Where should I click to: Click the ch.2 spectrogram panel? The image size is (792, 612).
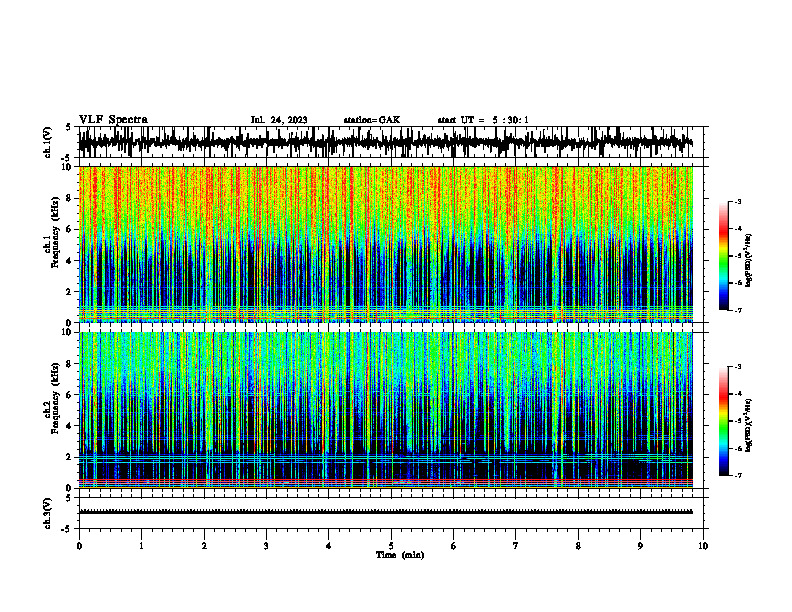[385, 410]
